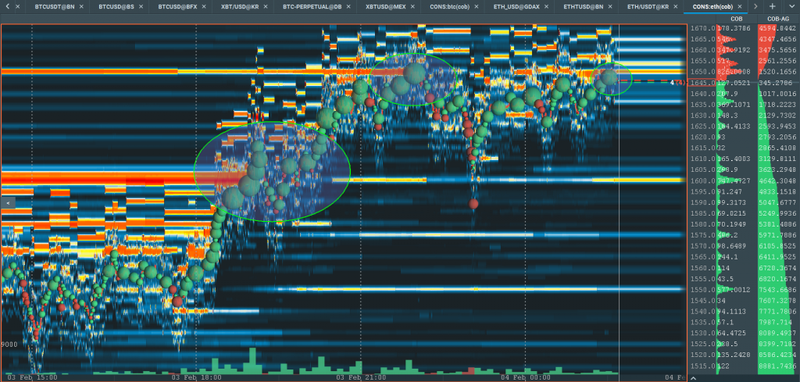Click the 03 Feb 18:00 time label
Screen dimensions: 800x382
(196, 378)
